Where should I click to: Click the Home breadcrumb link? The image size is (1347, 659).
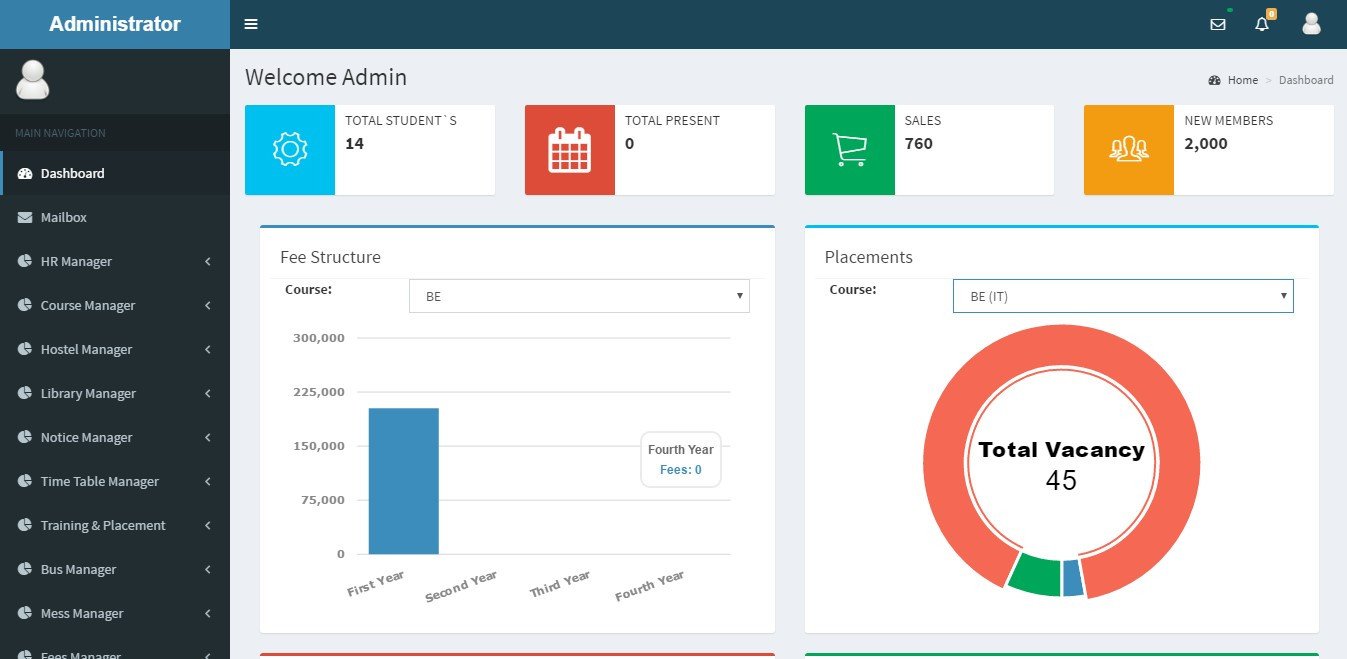tap(1242, 80)
